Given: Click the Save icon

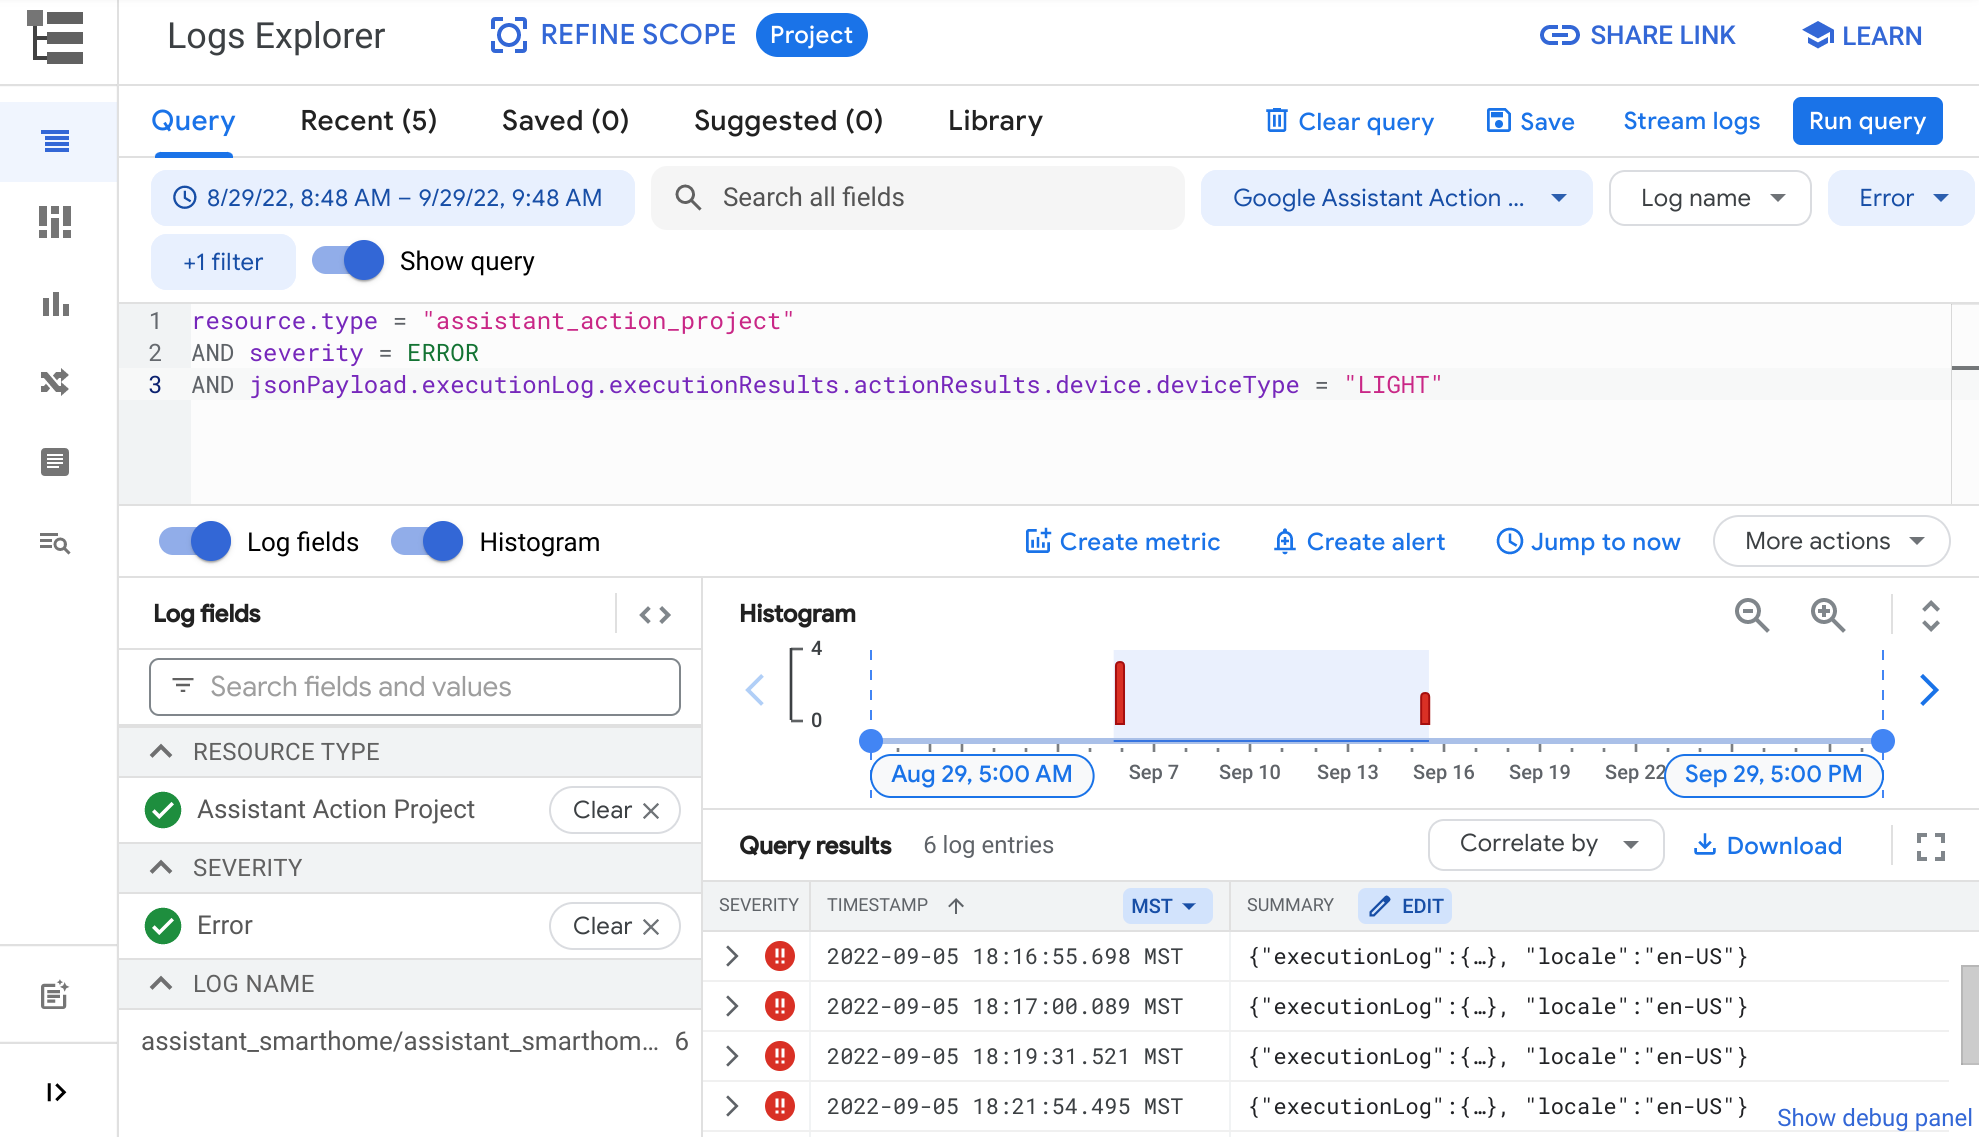Looking at the screenshot, I should click(1498, 122).
